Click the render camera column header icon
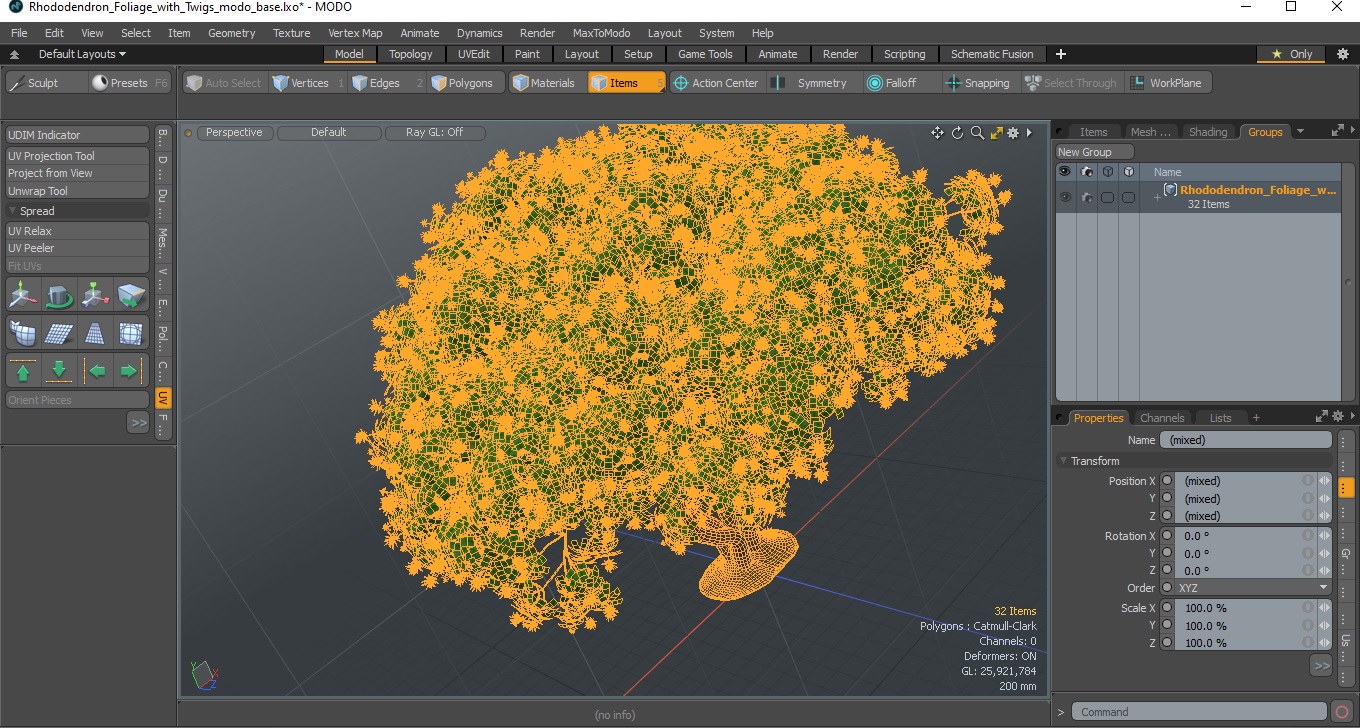The image size is (1360, 728). click(x=1086, y=172)
